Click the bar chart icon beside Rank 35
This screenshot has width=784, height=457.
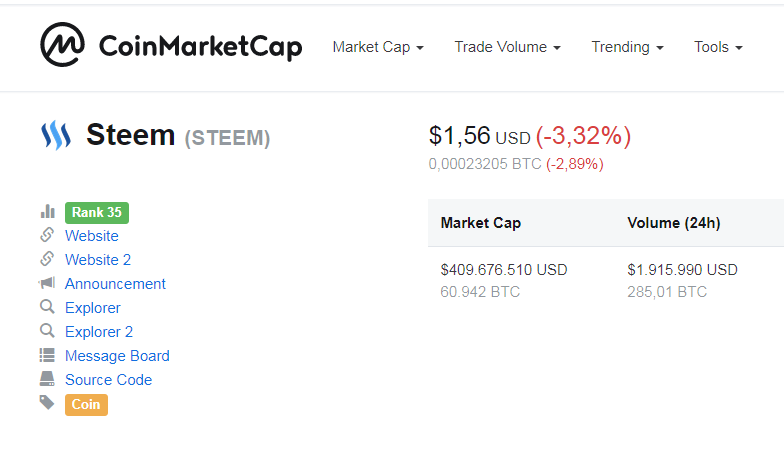point(47,212)
